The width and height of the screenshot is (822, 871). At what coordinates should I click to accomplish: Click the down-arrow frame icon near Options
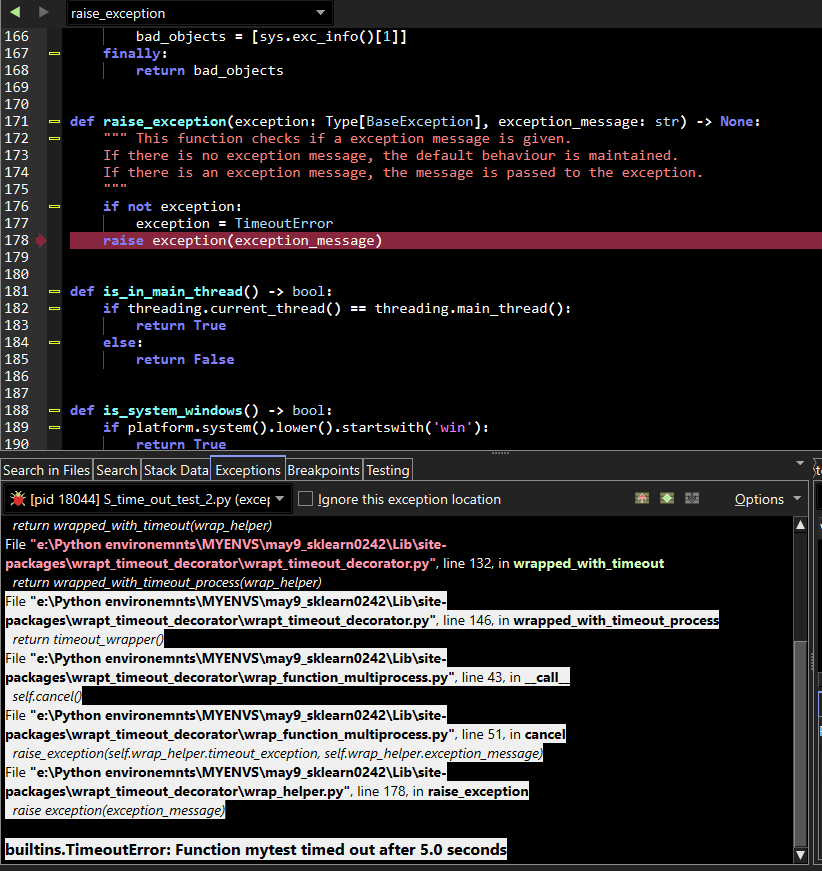click(691, 497)
